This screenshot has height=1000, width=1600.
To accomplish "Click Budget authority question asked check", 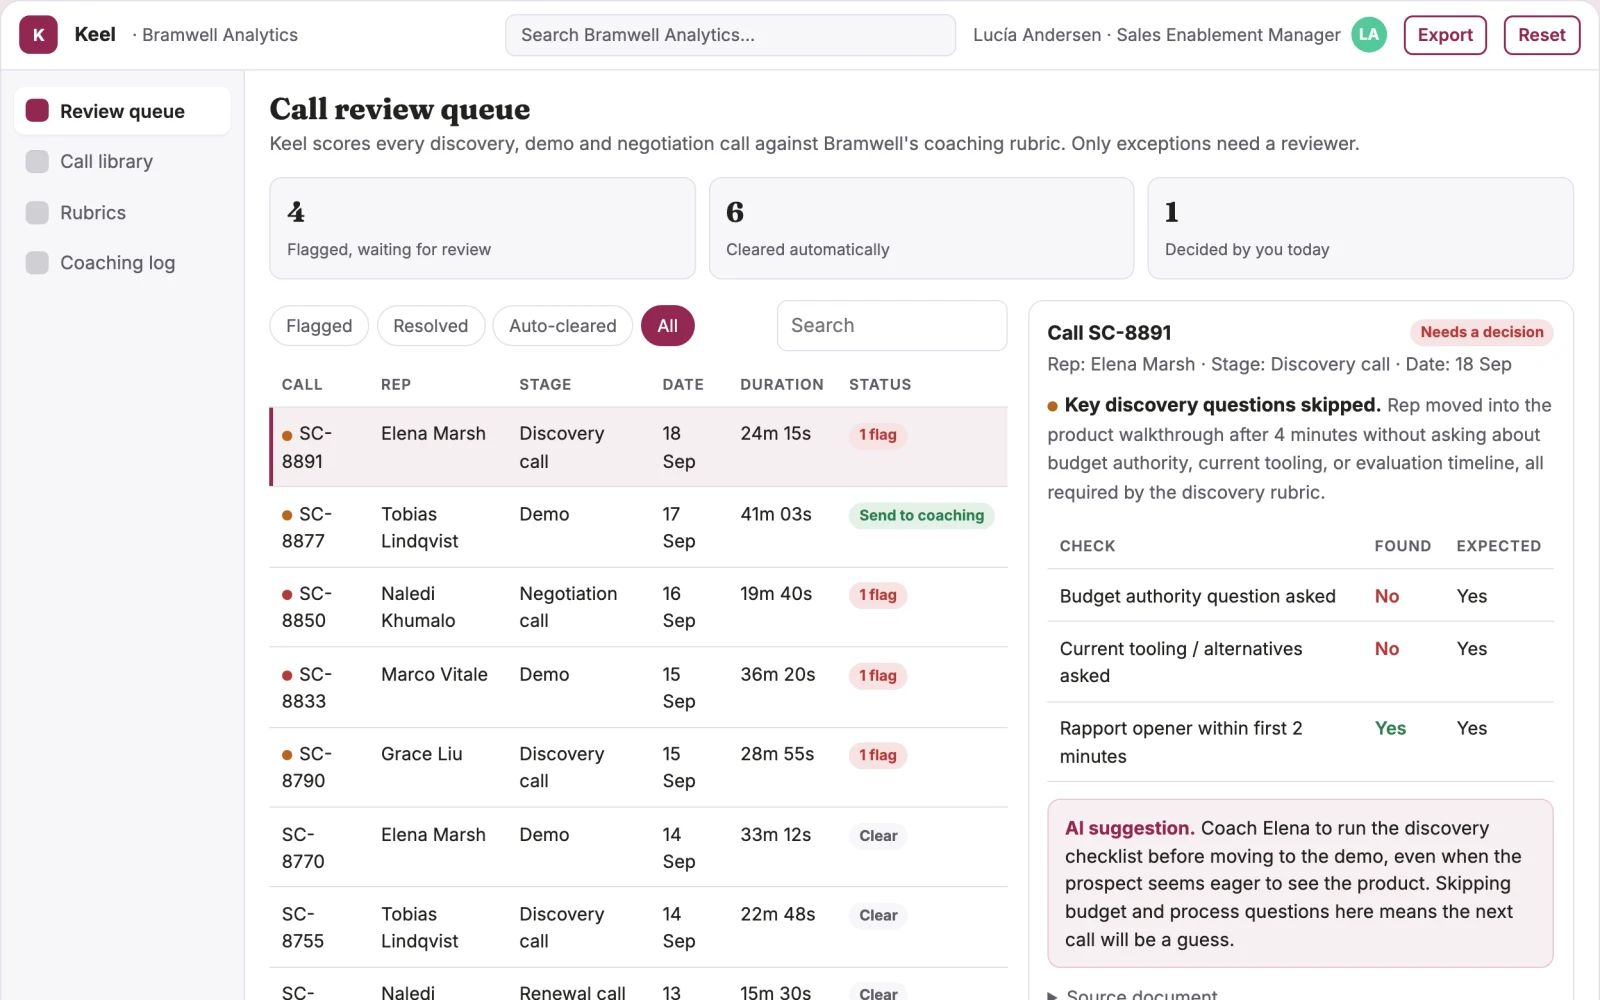I will click(1300, 596).
